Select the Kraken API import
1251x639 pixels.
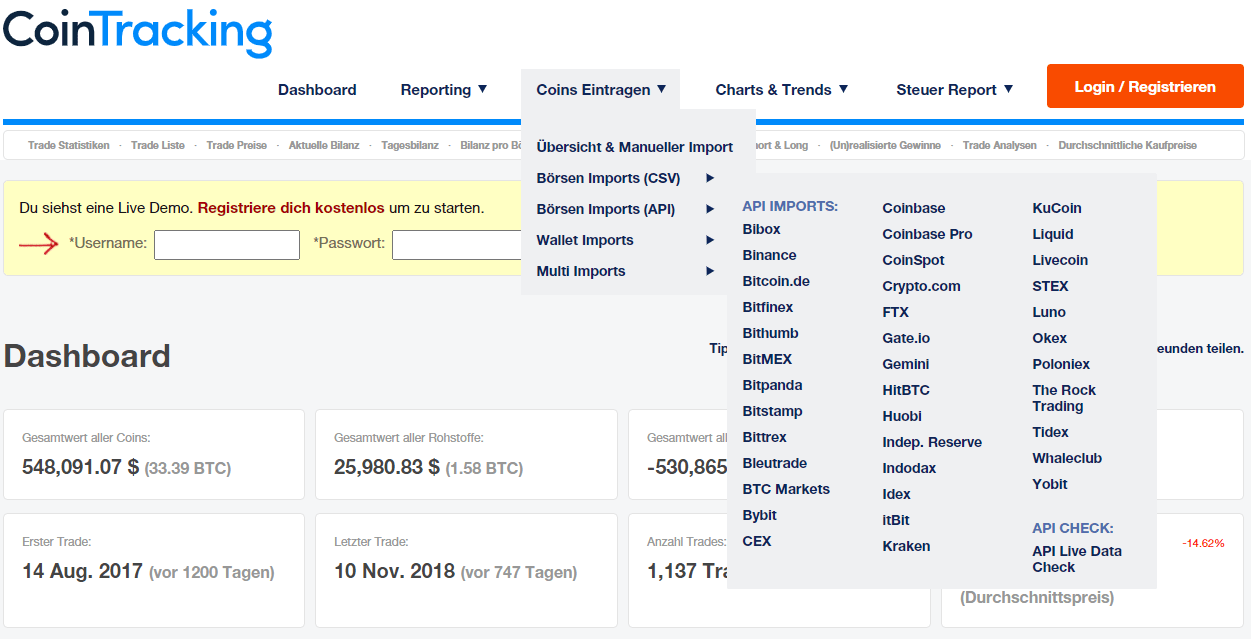point(906,546)
